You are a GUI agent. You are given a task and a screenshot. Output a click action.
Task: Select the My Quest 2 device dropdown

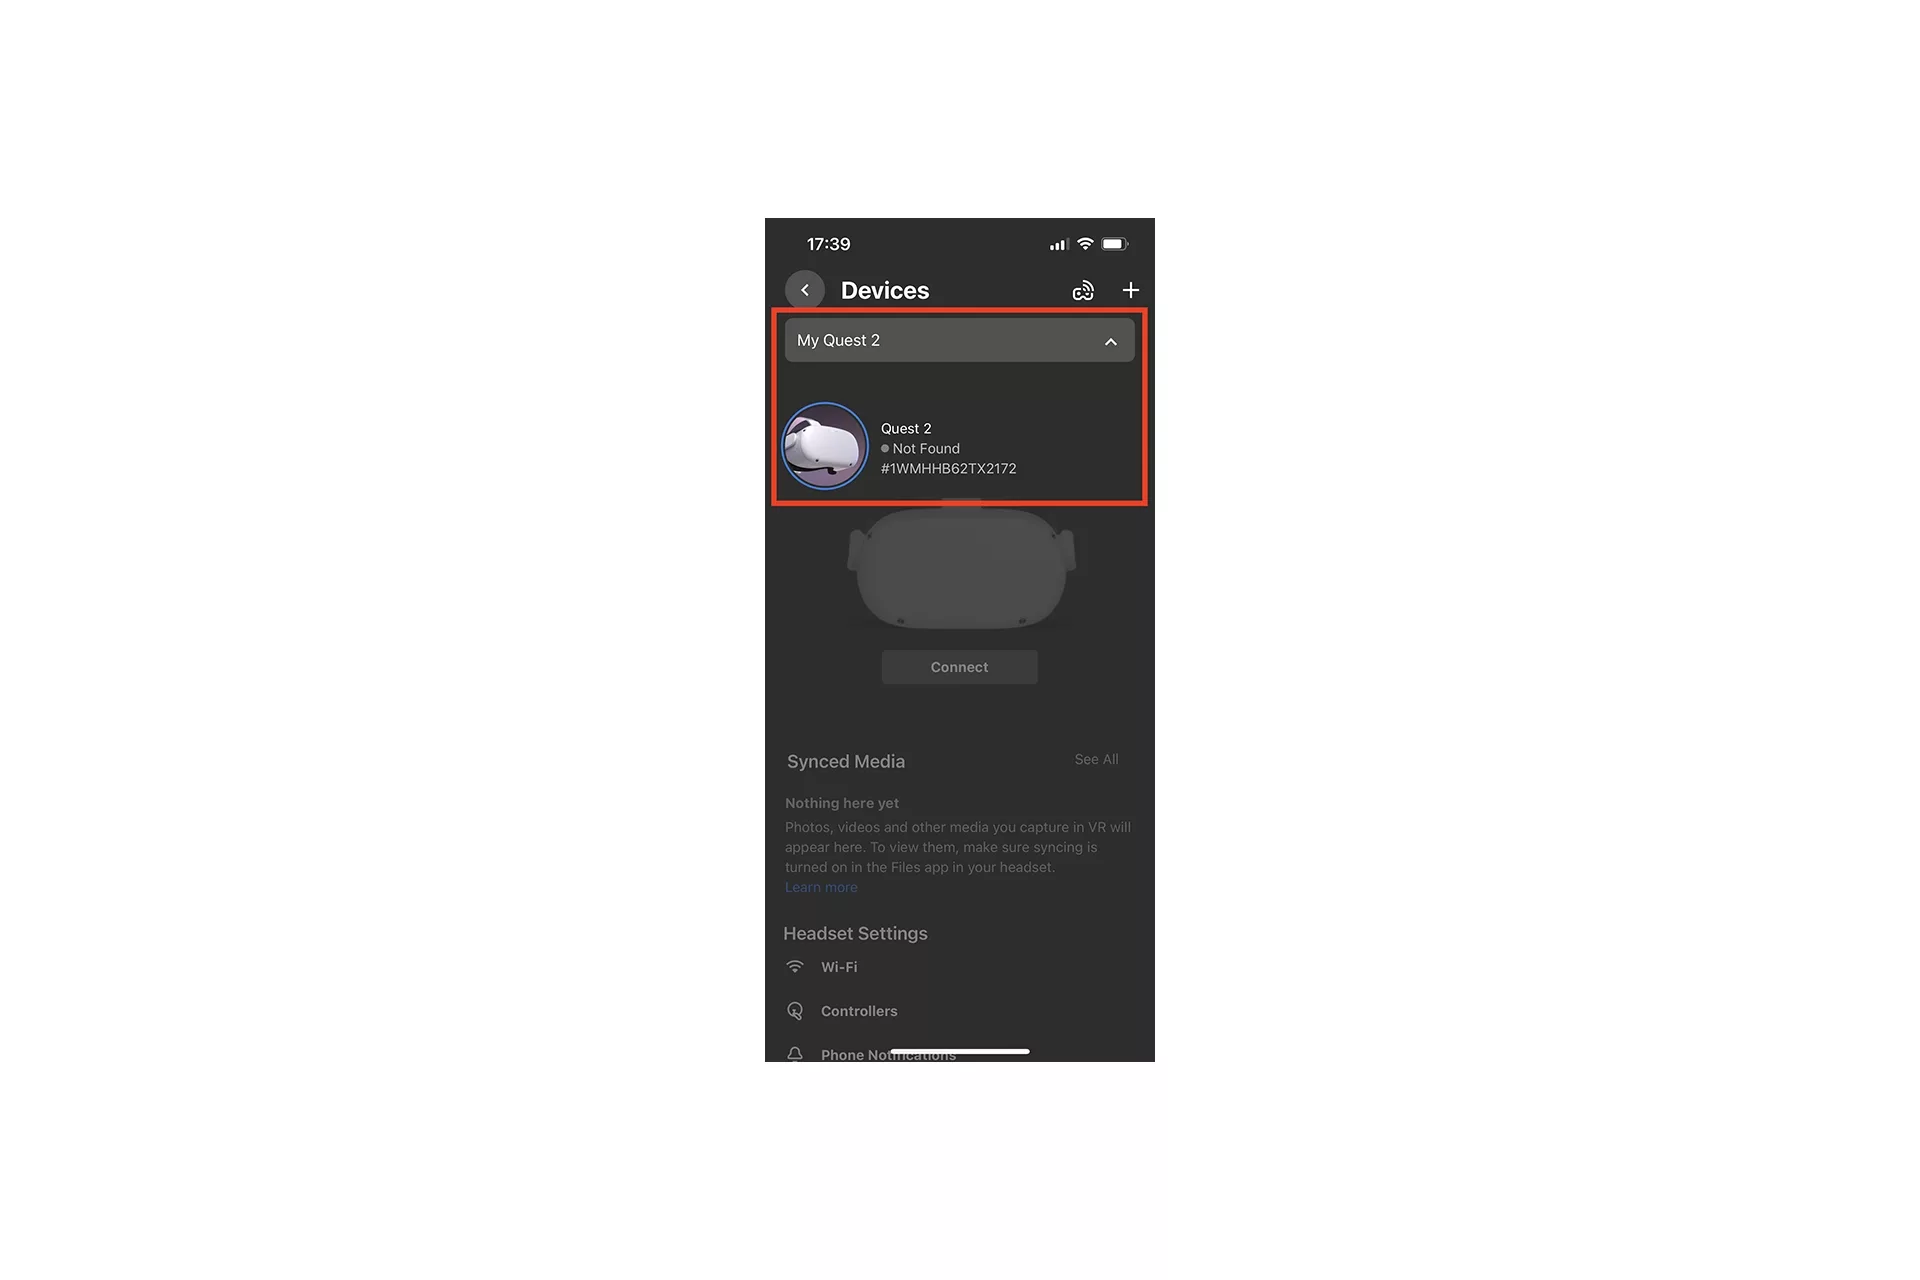point(959,340)
